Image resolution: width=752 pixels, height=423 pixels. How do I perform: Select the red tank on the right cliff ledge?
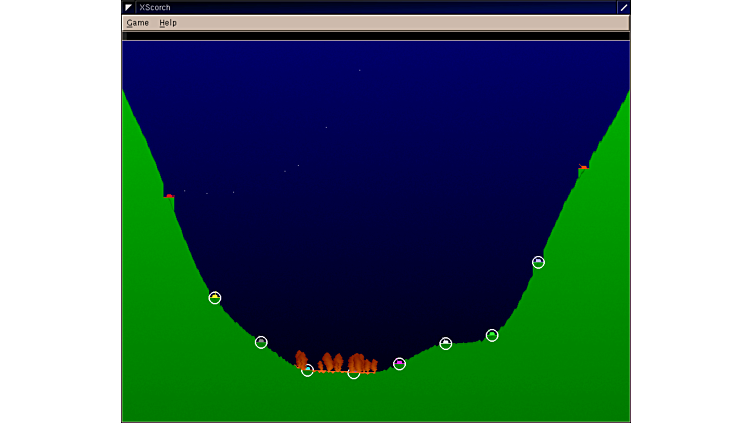(x=583, y=168)
